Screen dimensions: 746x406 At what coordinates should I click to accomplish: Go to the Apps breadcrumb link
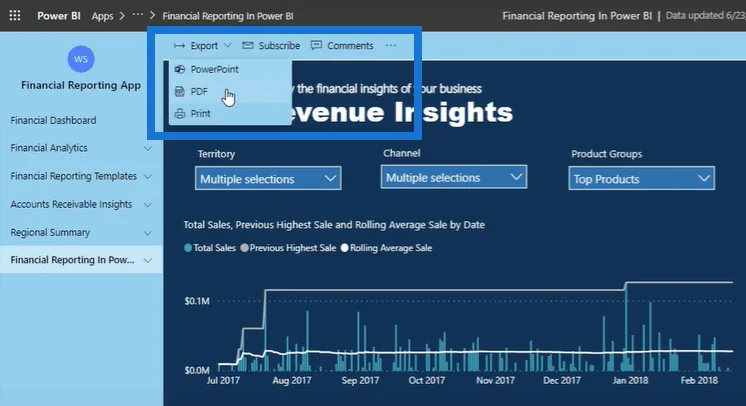[102, 16]
